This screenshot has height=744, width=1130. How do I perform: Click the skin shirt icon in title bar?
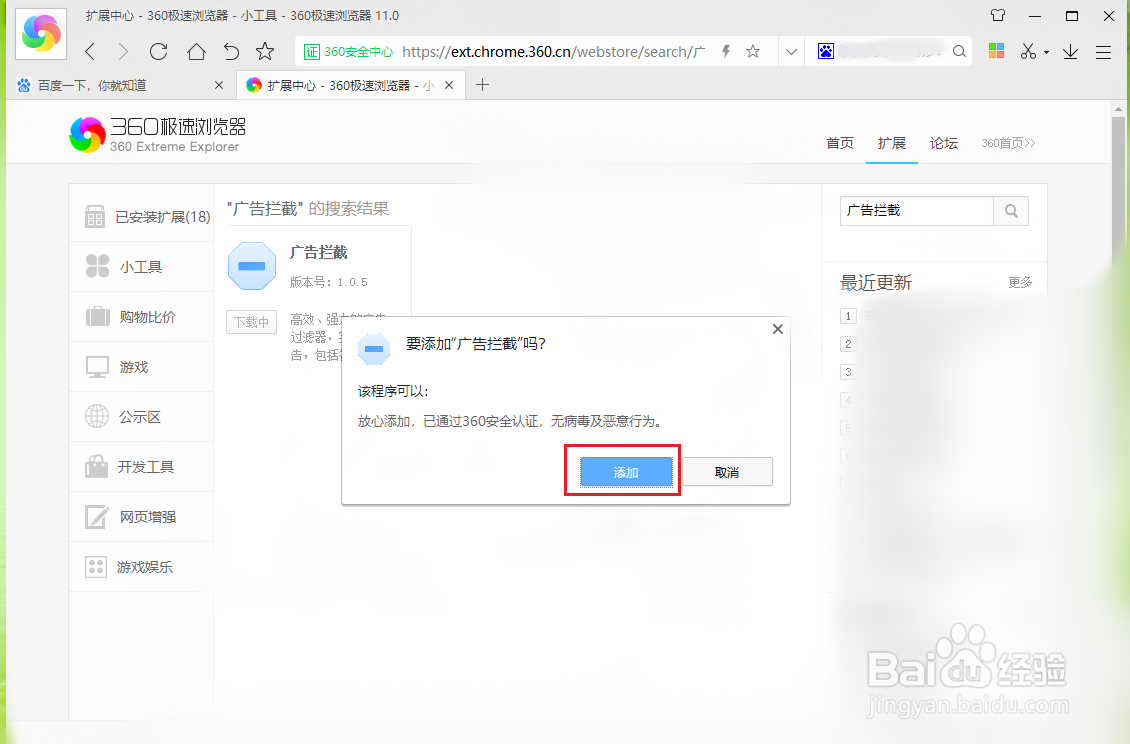click(x=998, y=15)
